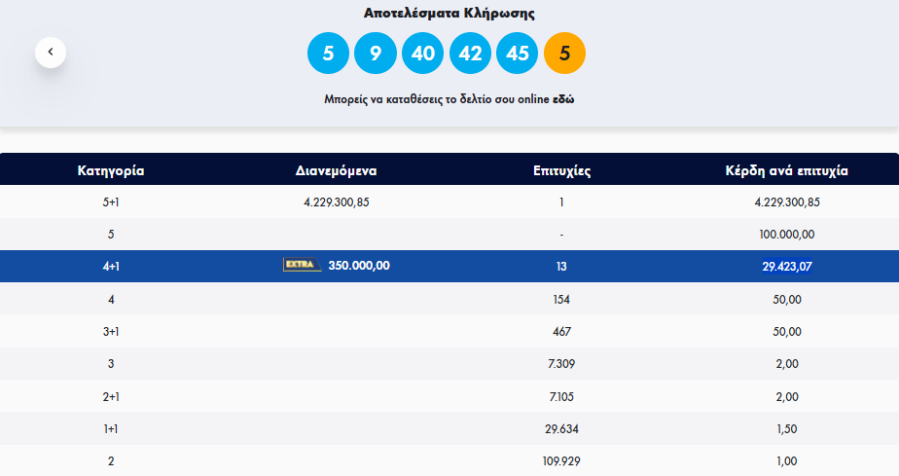Select the 5+1 category row
Screen dimensions: 899x476
point(111,202)
